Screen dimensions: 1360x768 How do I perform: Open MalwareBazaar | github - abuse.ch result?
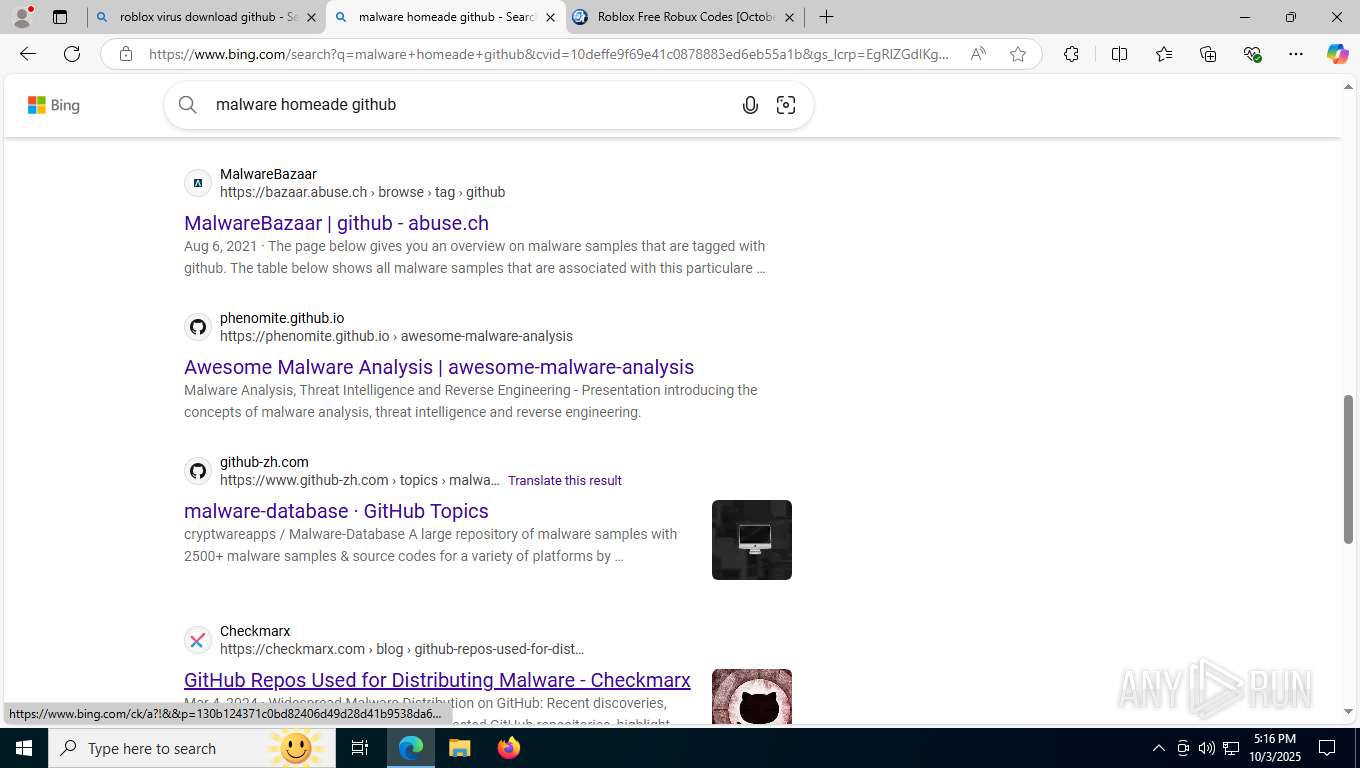(336, 223)
